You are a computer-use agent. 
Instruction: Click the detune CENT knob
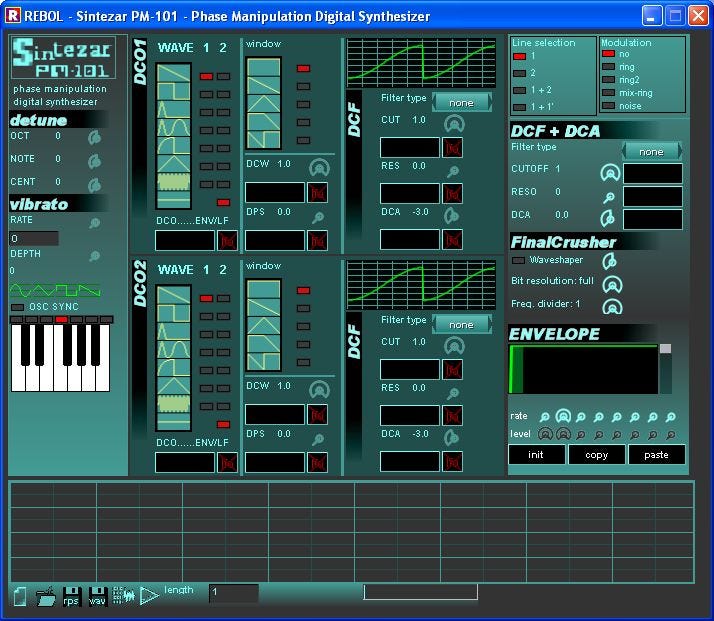point(94,185)
